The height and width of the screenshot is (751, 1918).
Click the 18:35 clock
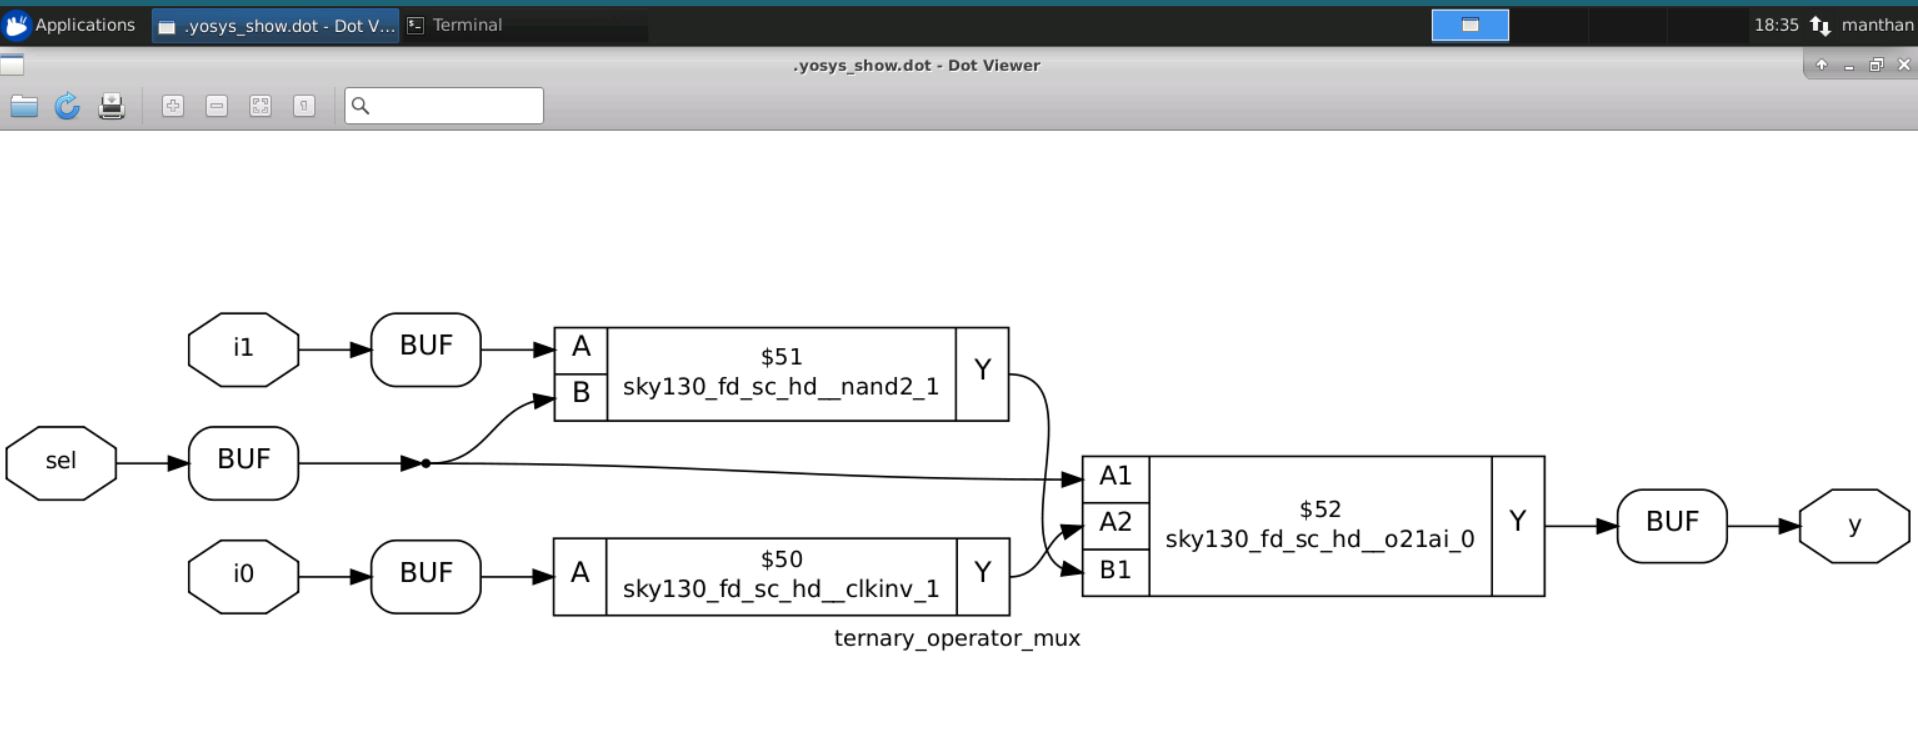[x=1776, y=25]
